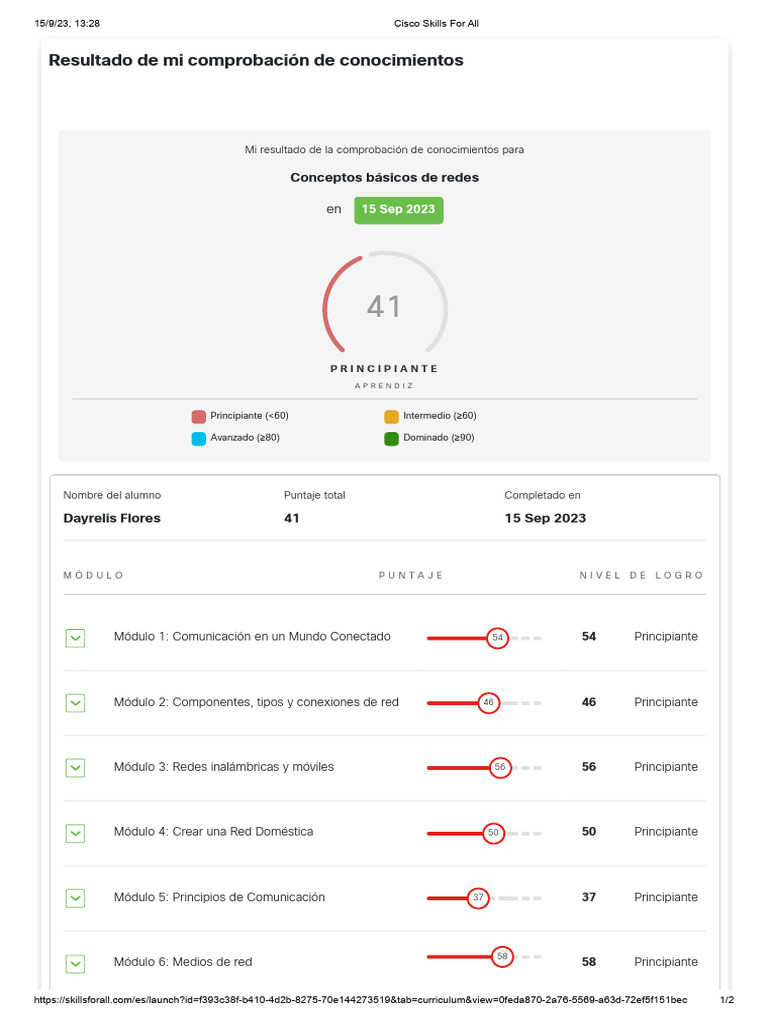Click the orange Intermedio legend swatch

click(391, 416)
